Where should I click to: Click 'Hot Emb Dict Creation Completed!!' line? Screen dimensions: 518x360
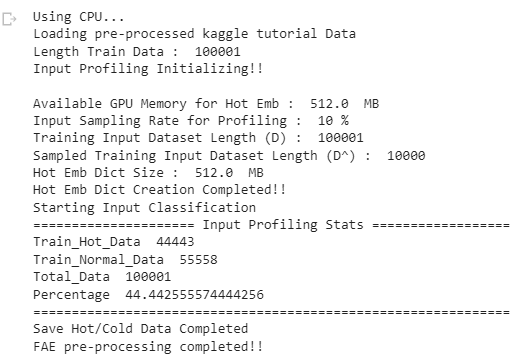pos(160,190)
